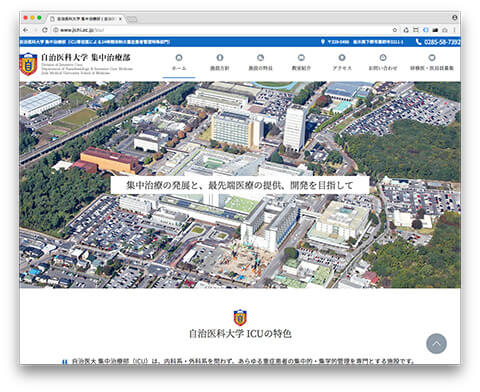Click the fourth main navigation item icon
This screenshot has width=480, height=392.
tap(301, 58)
